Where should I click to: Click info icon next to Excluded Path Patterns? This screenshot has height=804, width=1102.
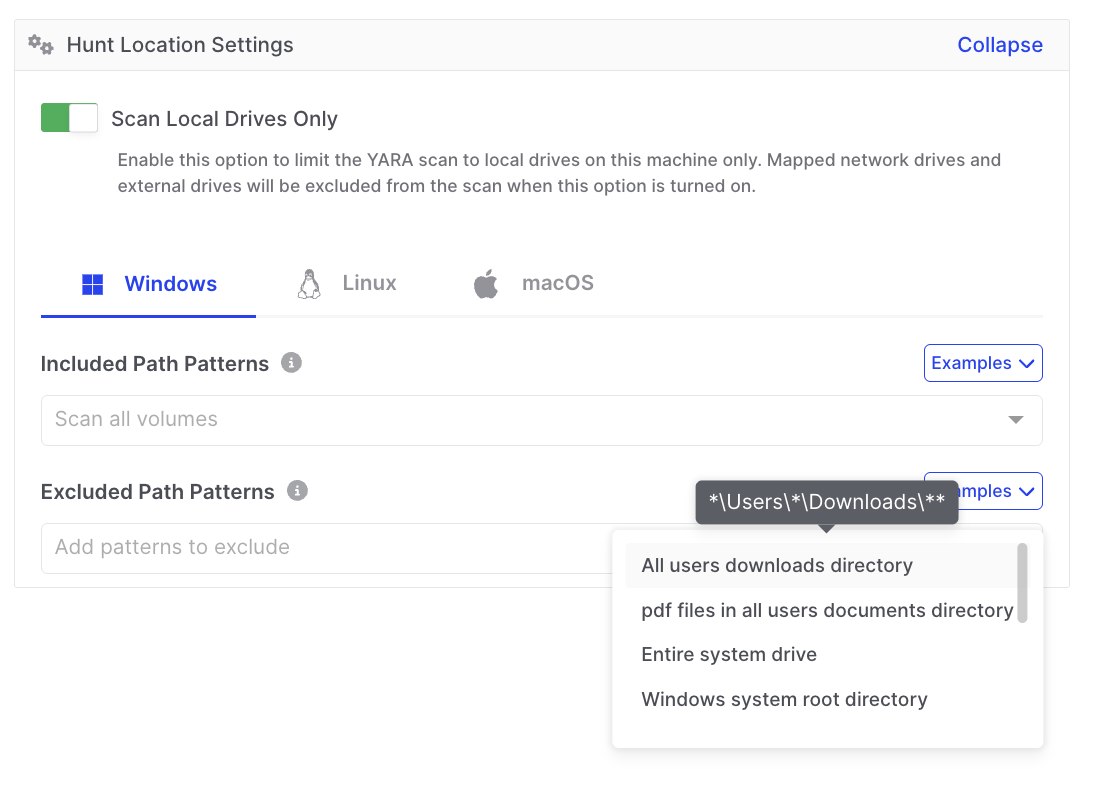(297, 491)
